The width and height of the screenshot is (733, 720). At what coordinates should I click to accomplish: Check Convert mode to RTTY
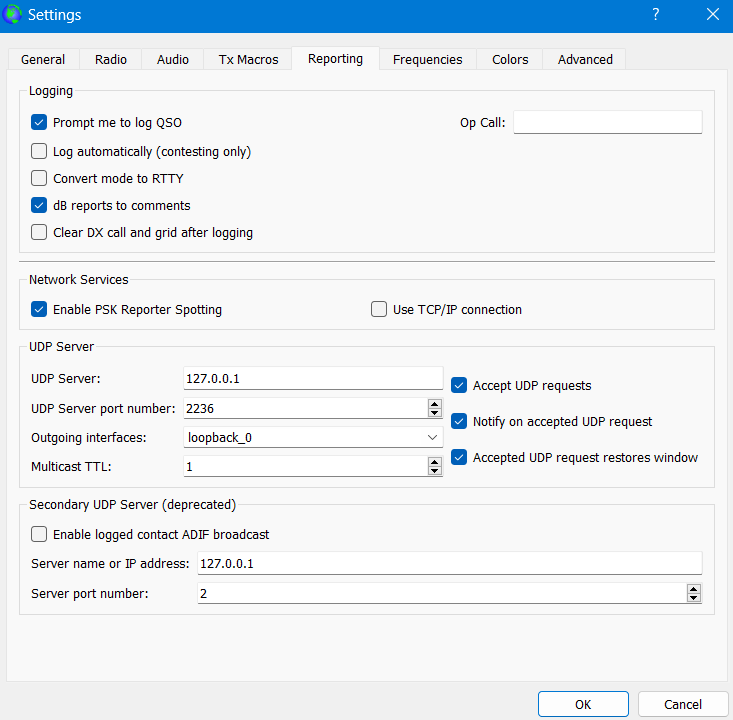[x=39, y=178]
